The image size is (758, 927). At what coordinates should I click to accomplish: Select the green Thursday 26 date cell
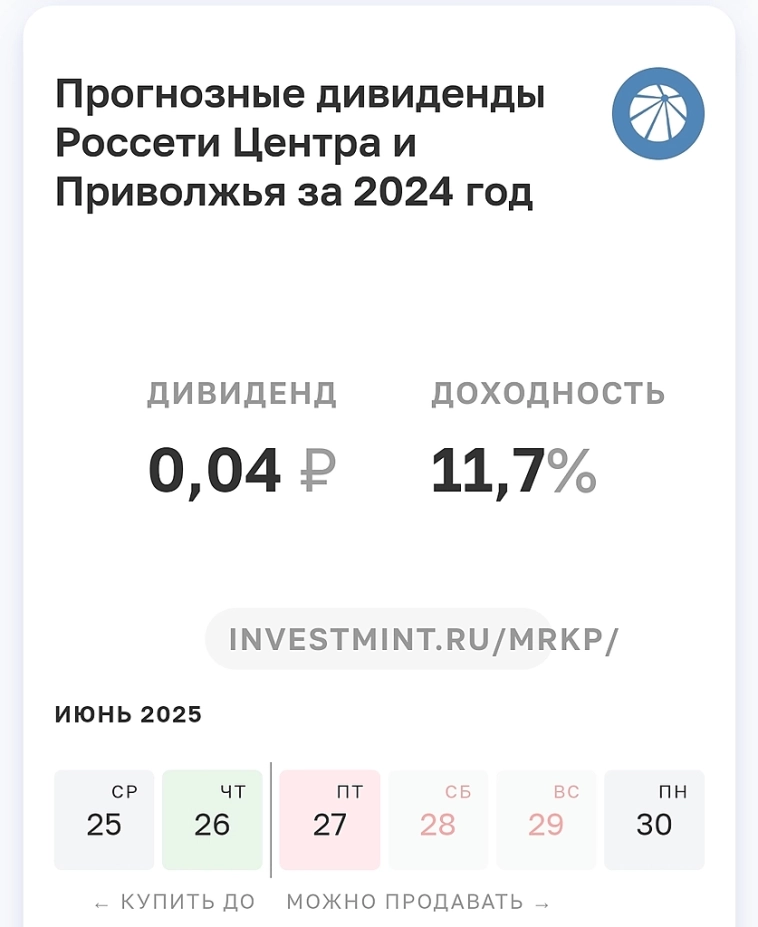coord(212,819)
